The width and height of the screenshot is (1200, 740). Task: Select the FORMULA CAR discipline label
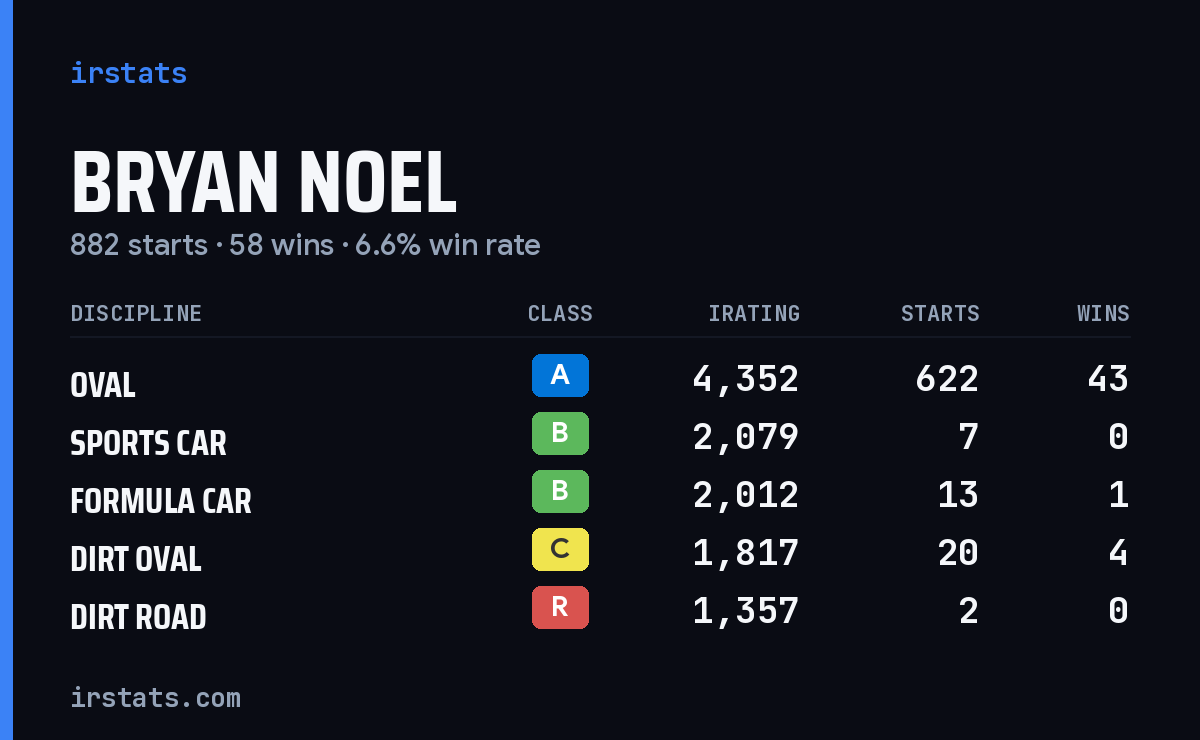click(161, 501)
